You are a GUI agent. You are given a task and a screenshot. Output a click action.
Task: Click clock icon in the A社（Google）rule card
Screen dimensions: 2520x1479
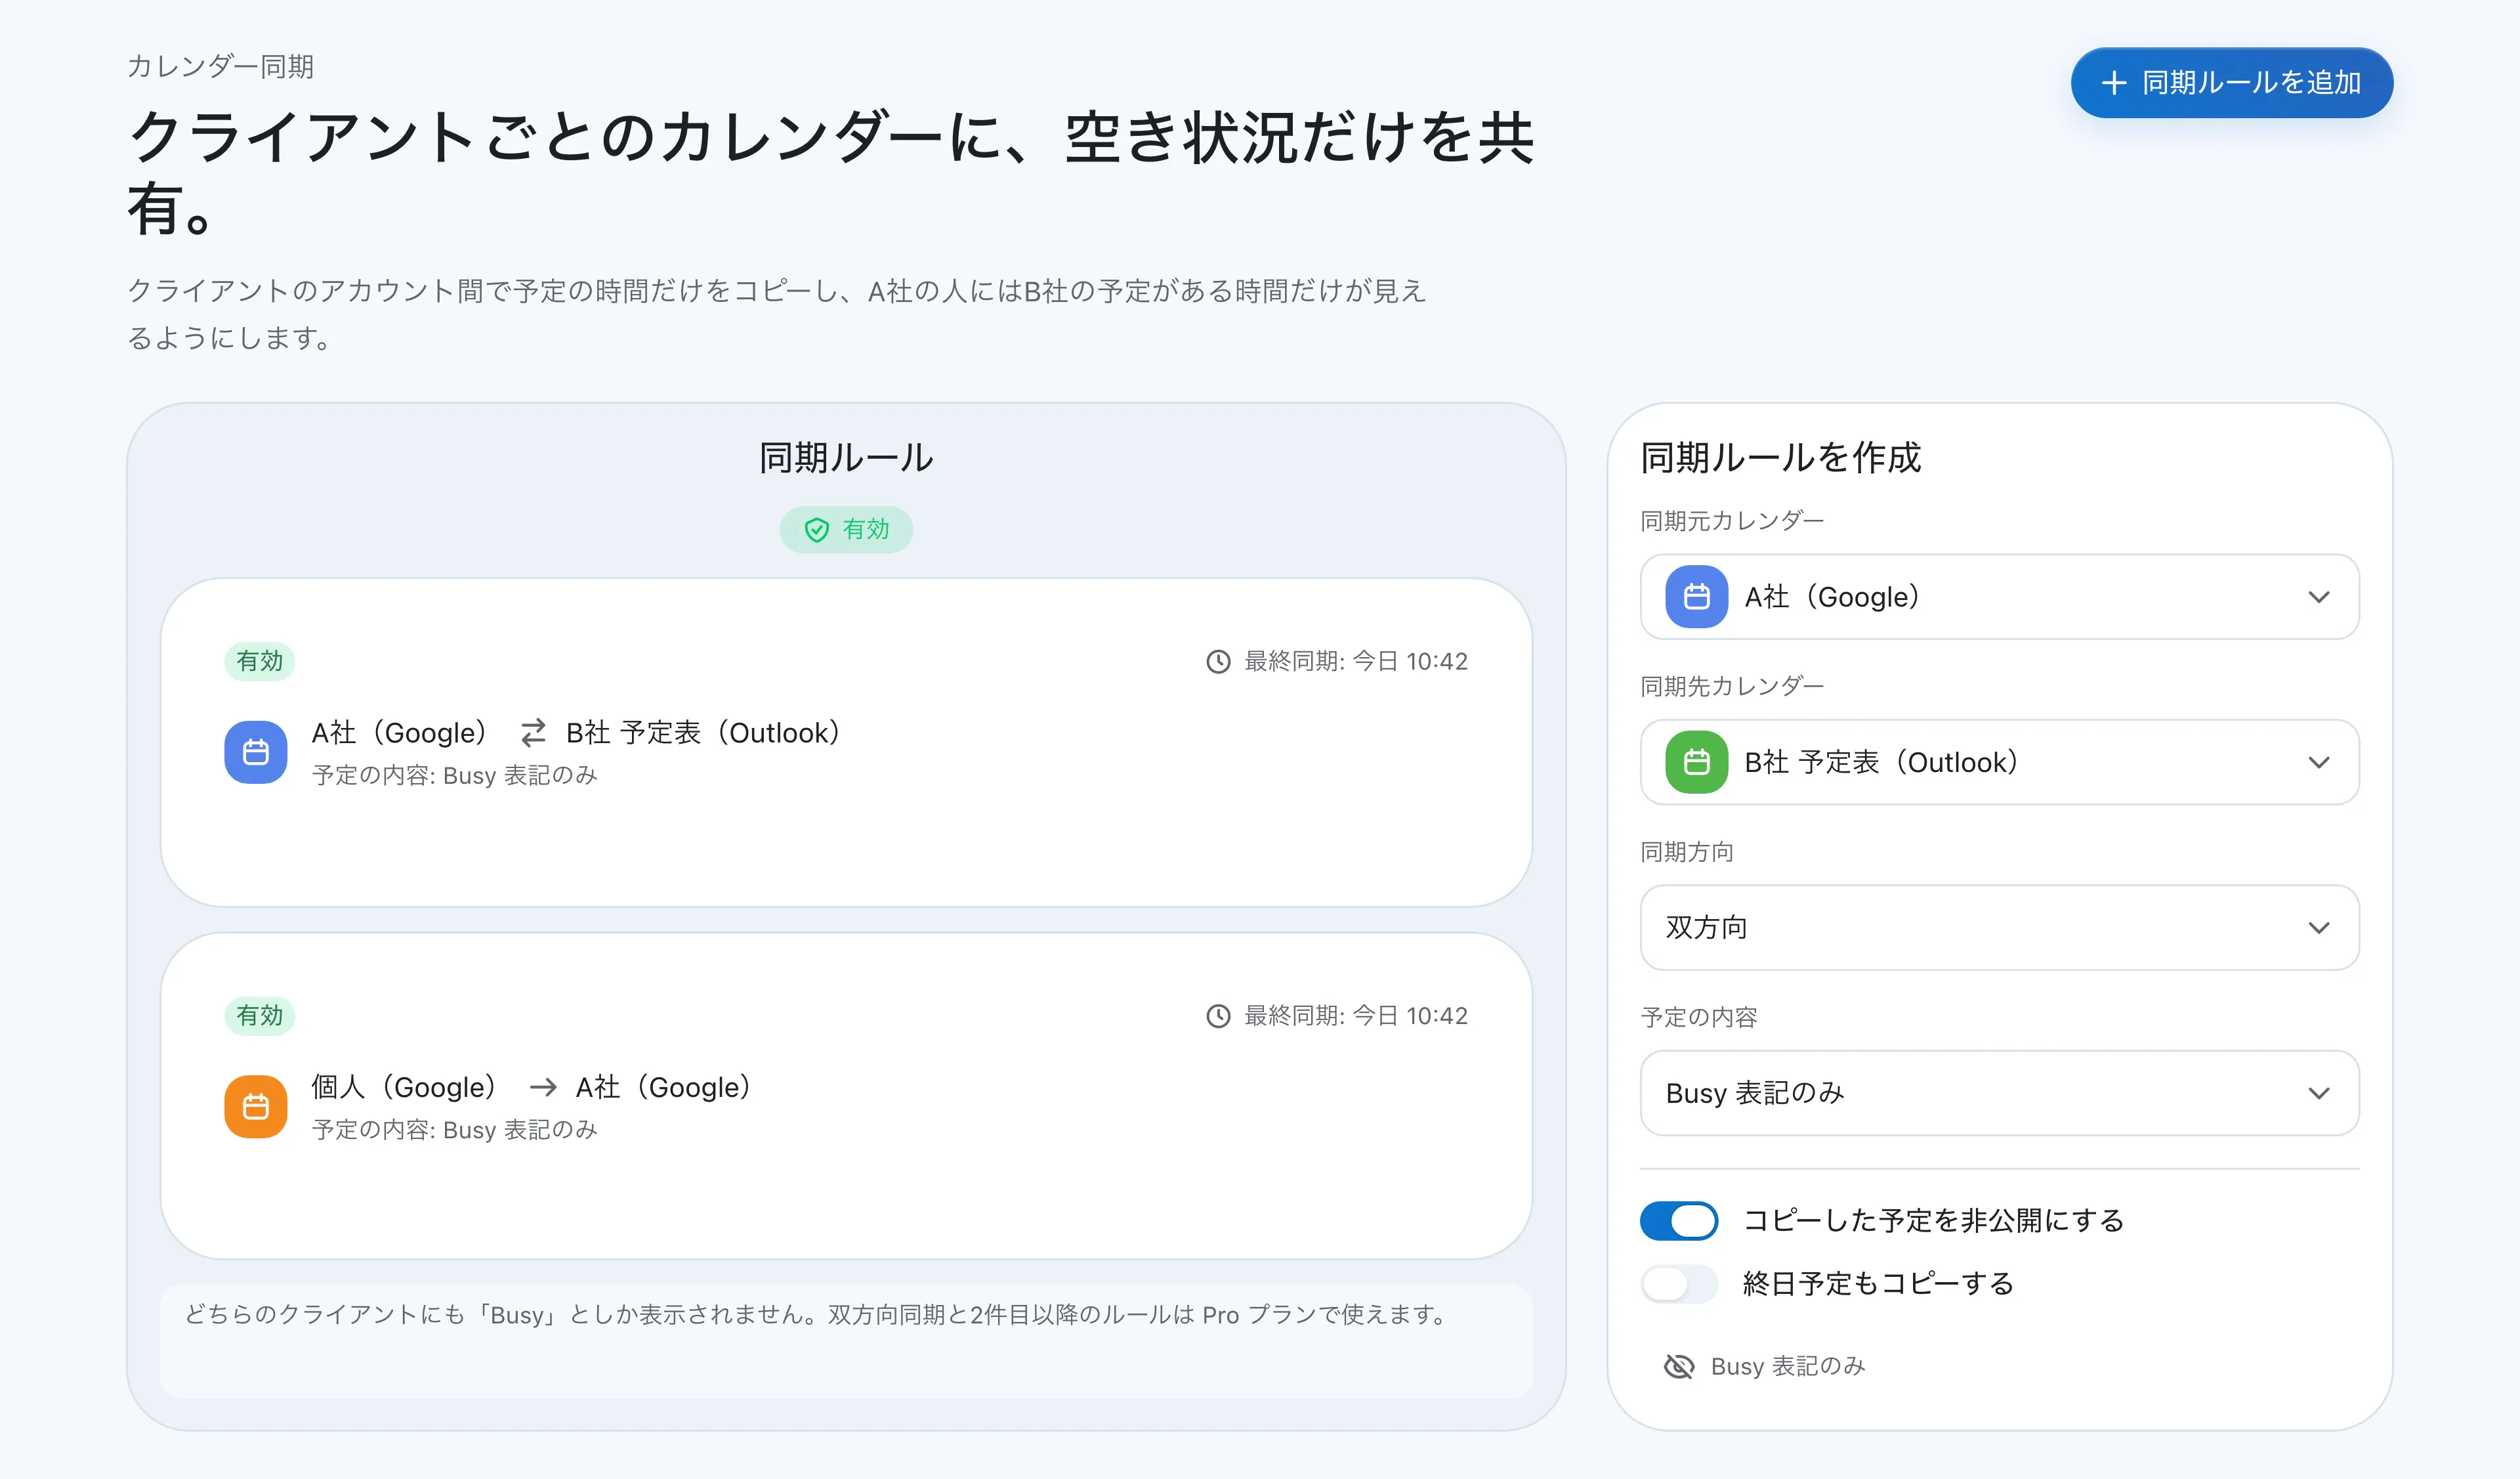click(1218, 661)
